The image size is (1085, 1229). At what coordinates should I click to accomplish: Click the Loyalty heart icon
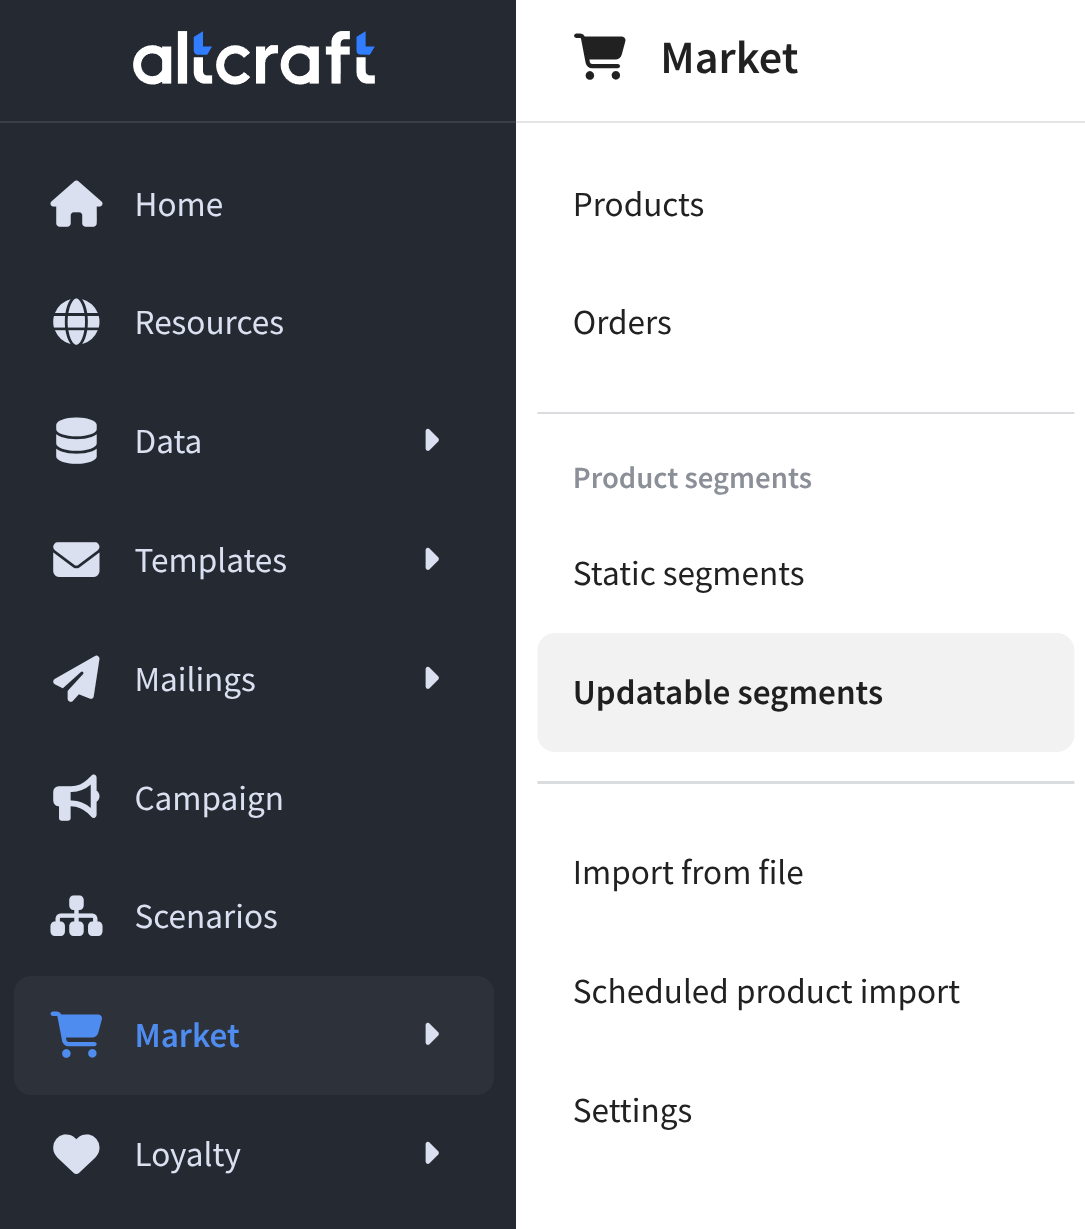[x=76, y=1154]
